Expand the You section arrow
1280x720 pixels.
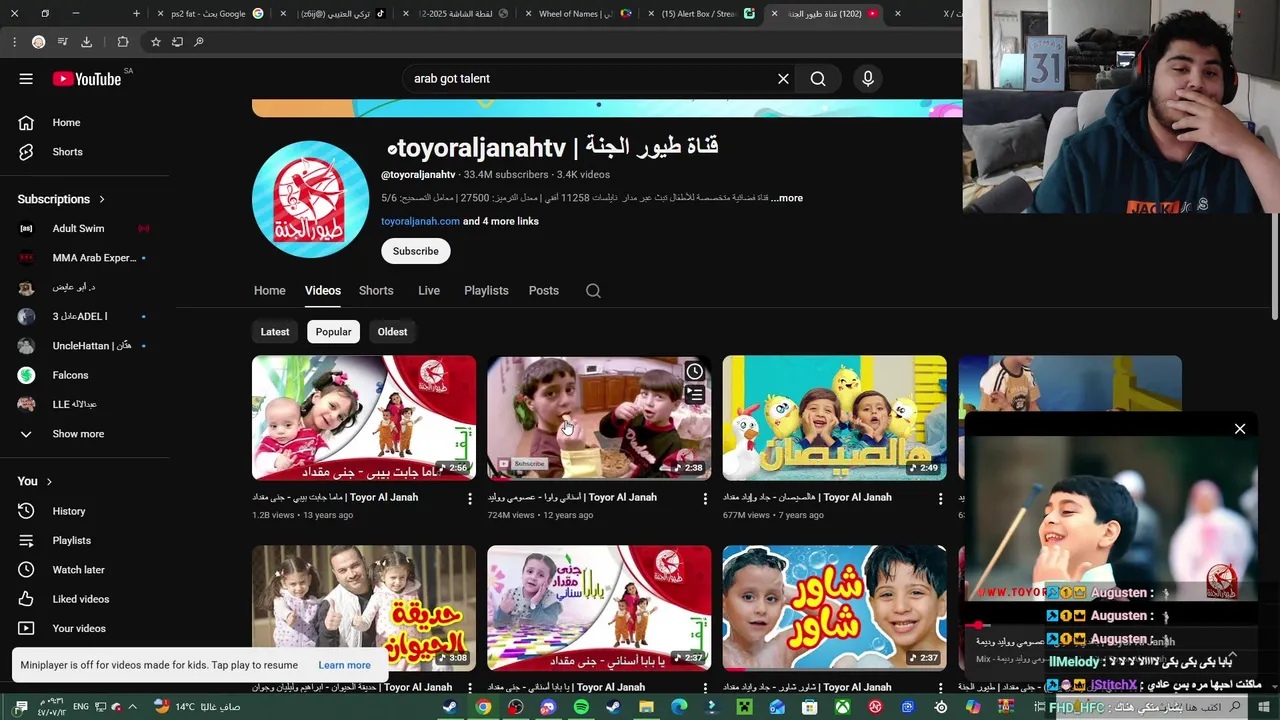49,481
